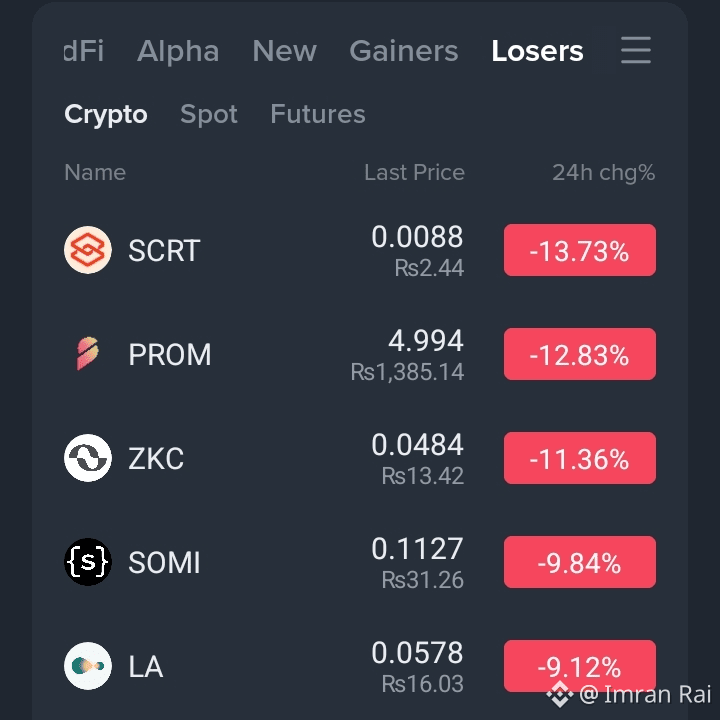Sort by the 24h chg% column

[x=603, y=173]
